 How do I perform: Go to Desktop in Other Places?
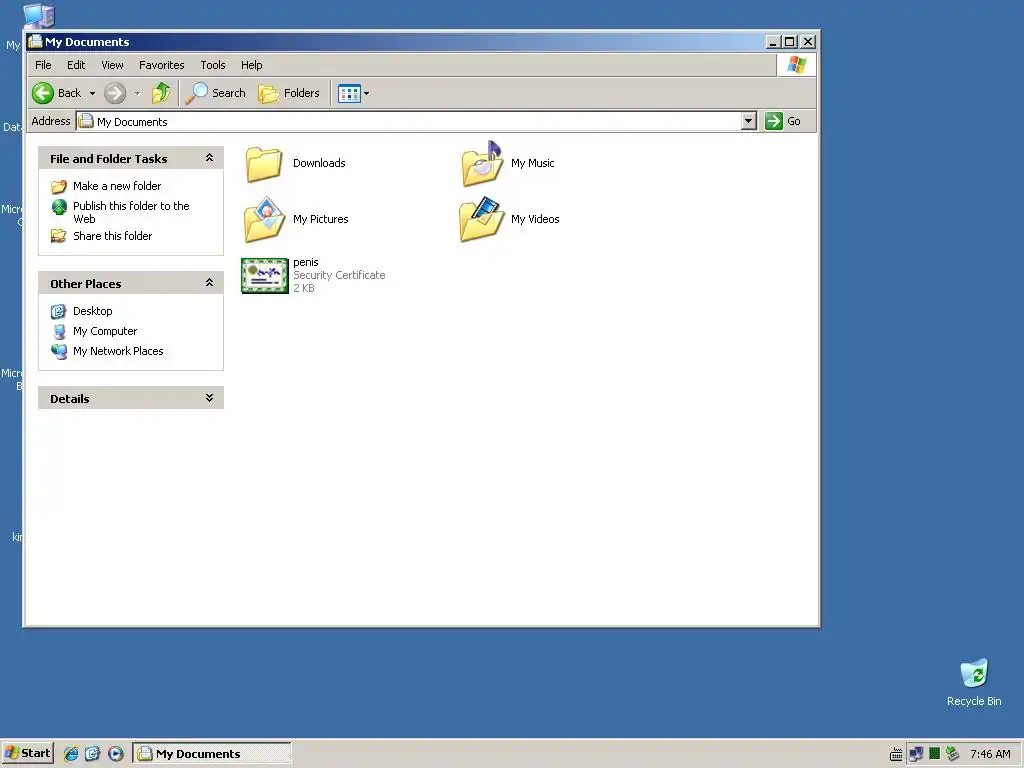click(93, 311)
